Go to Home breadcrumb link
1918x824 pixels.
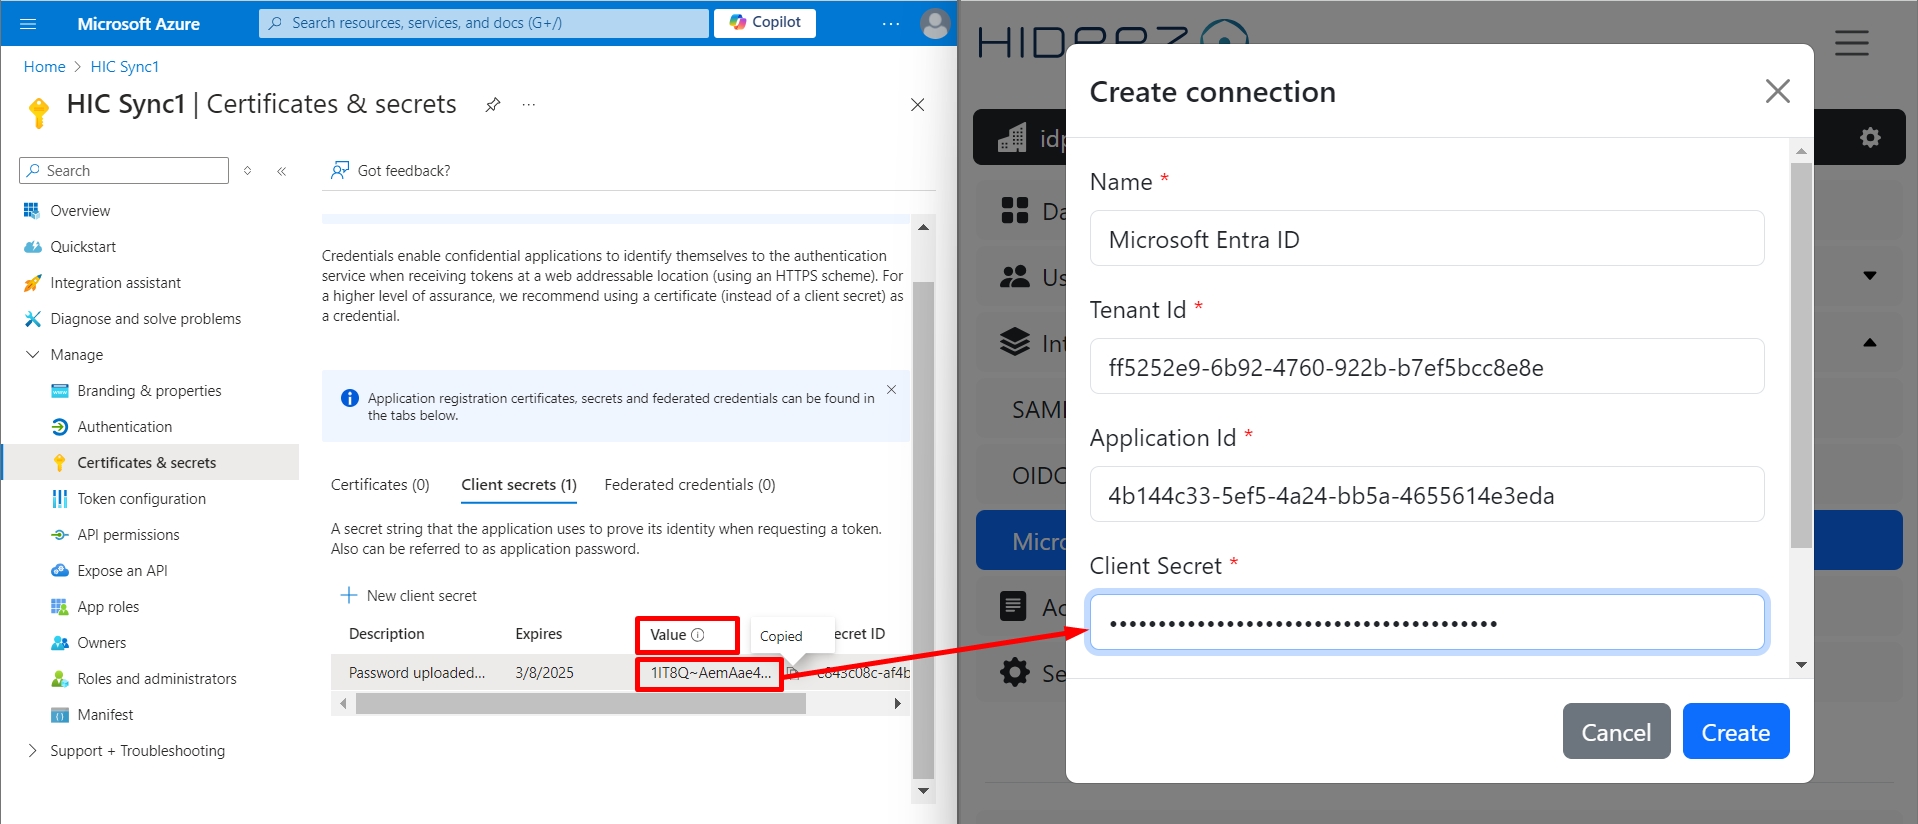pyautogui.click(x=44, y=67)
